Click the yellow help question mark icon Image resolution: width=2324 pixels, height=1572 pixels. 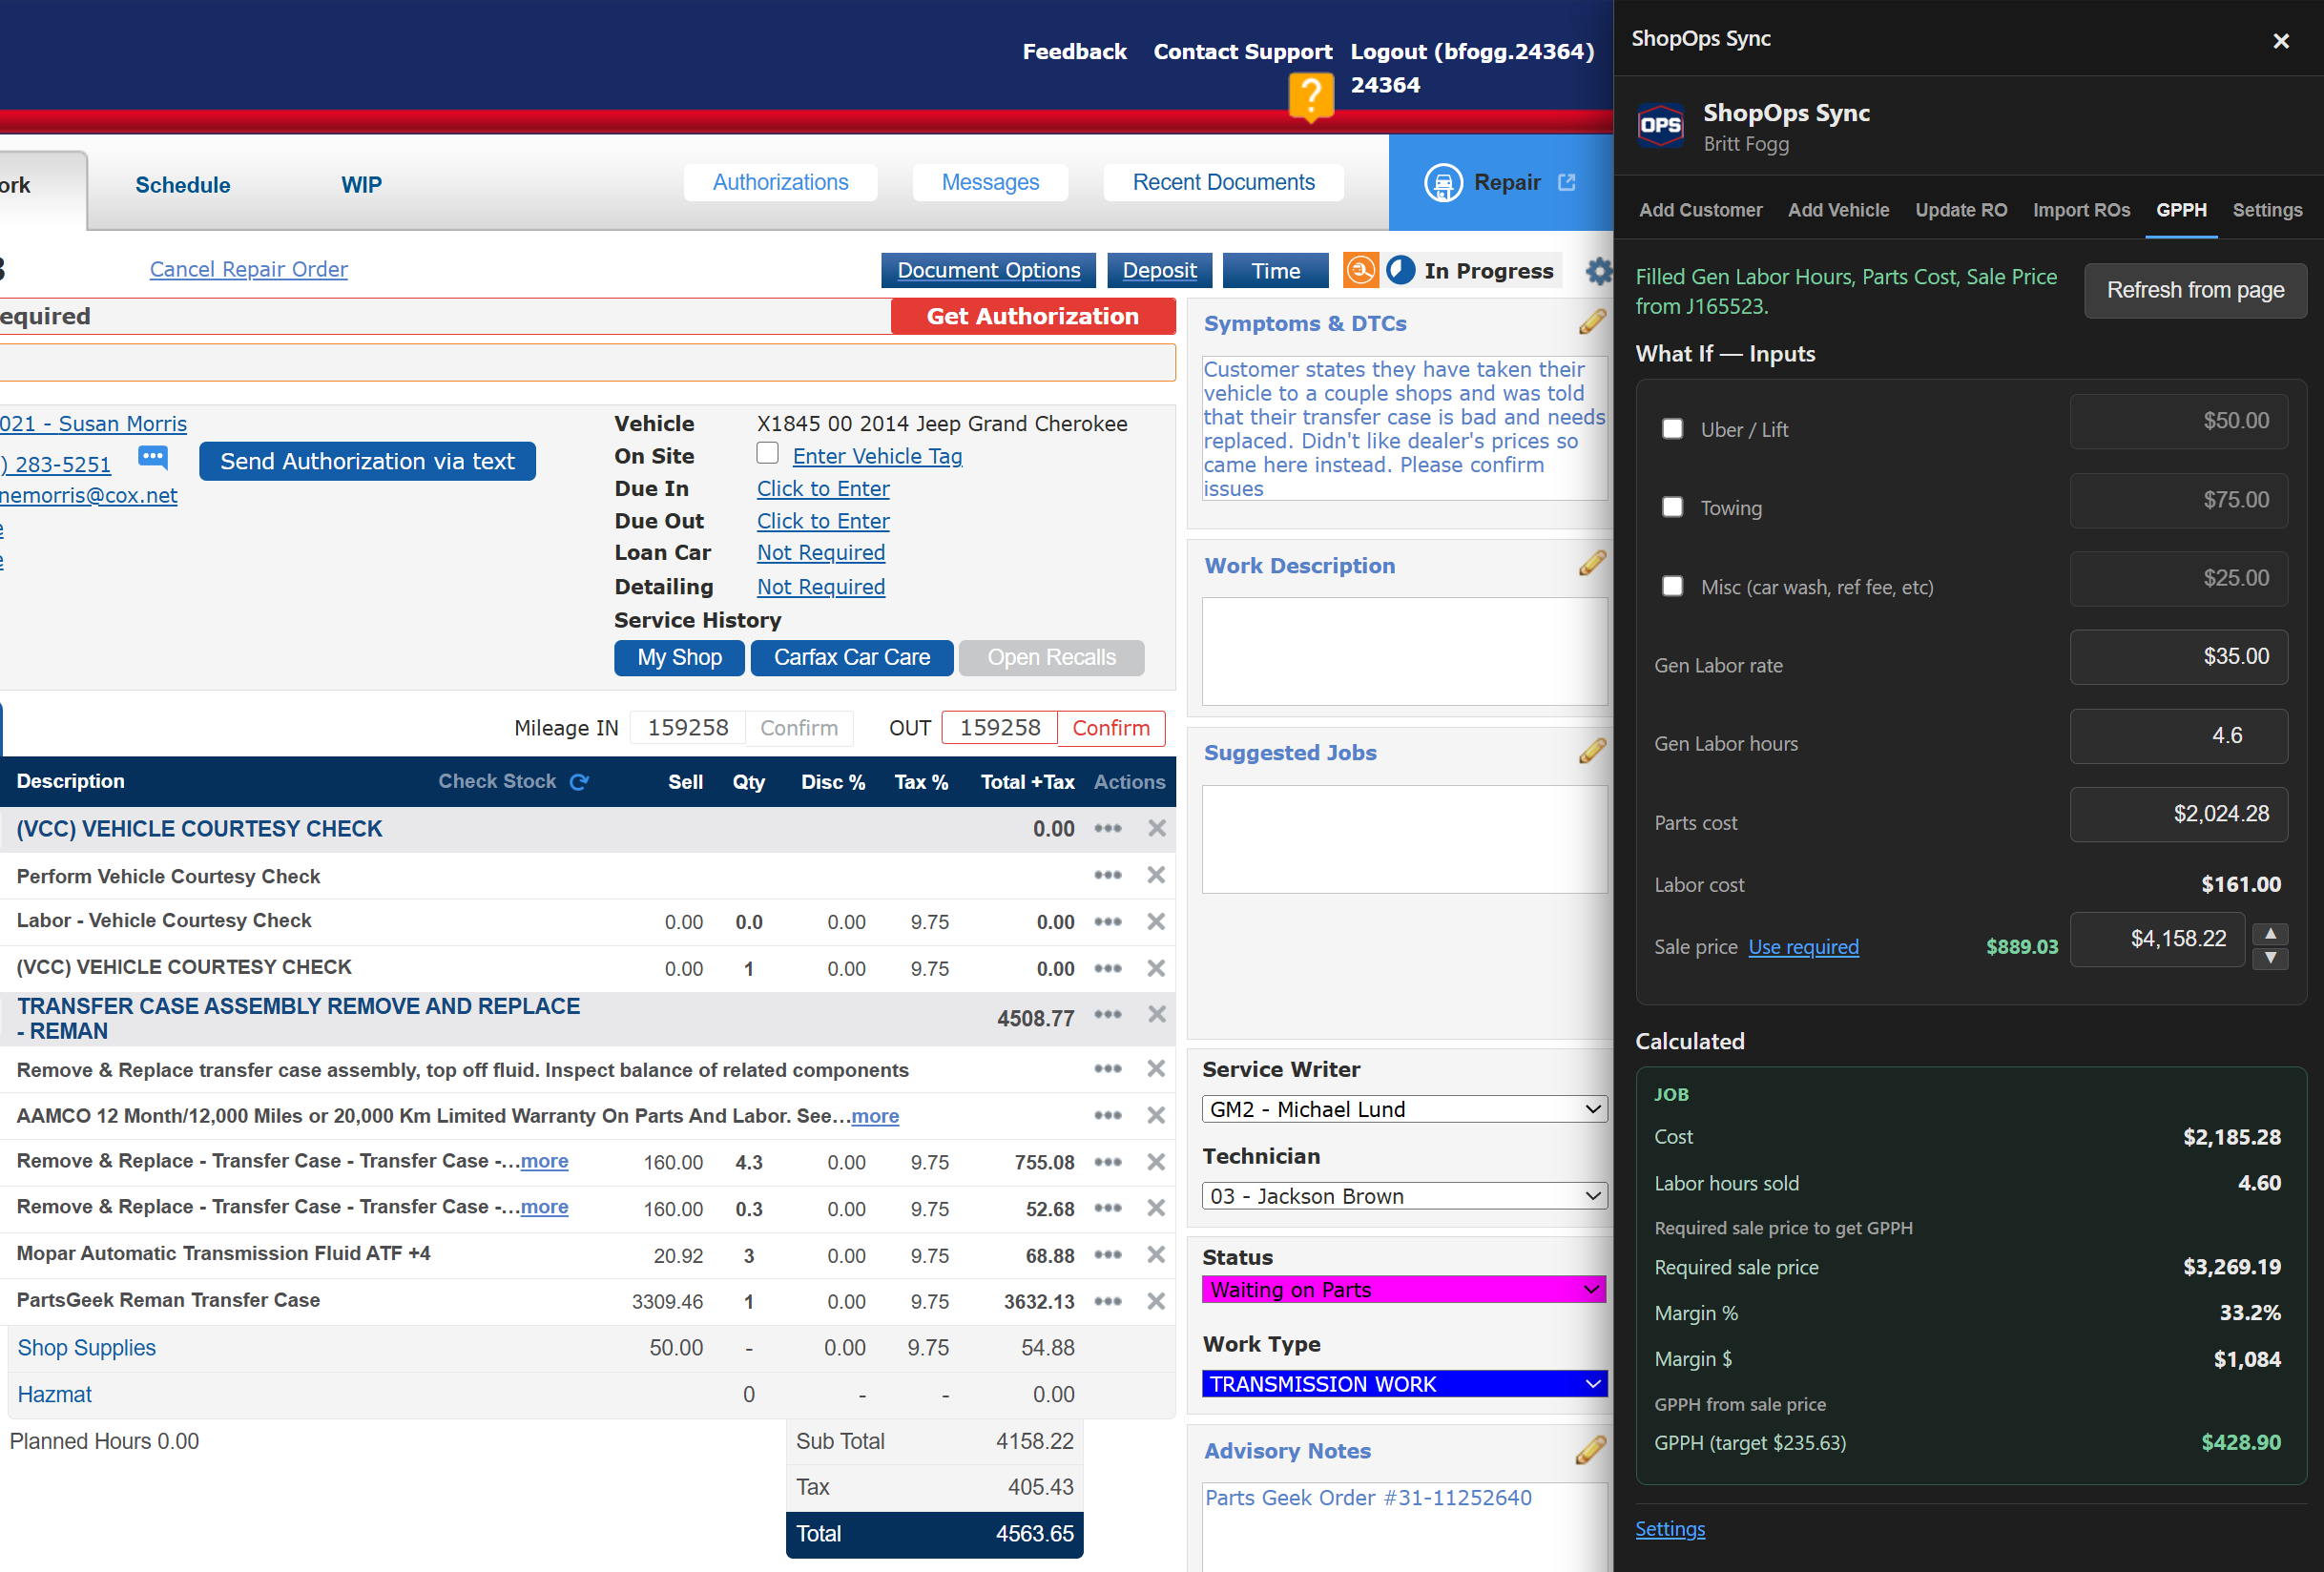click(1310, 97)
